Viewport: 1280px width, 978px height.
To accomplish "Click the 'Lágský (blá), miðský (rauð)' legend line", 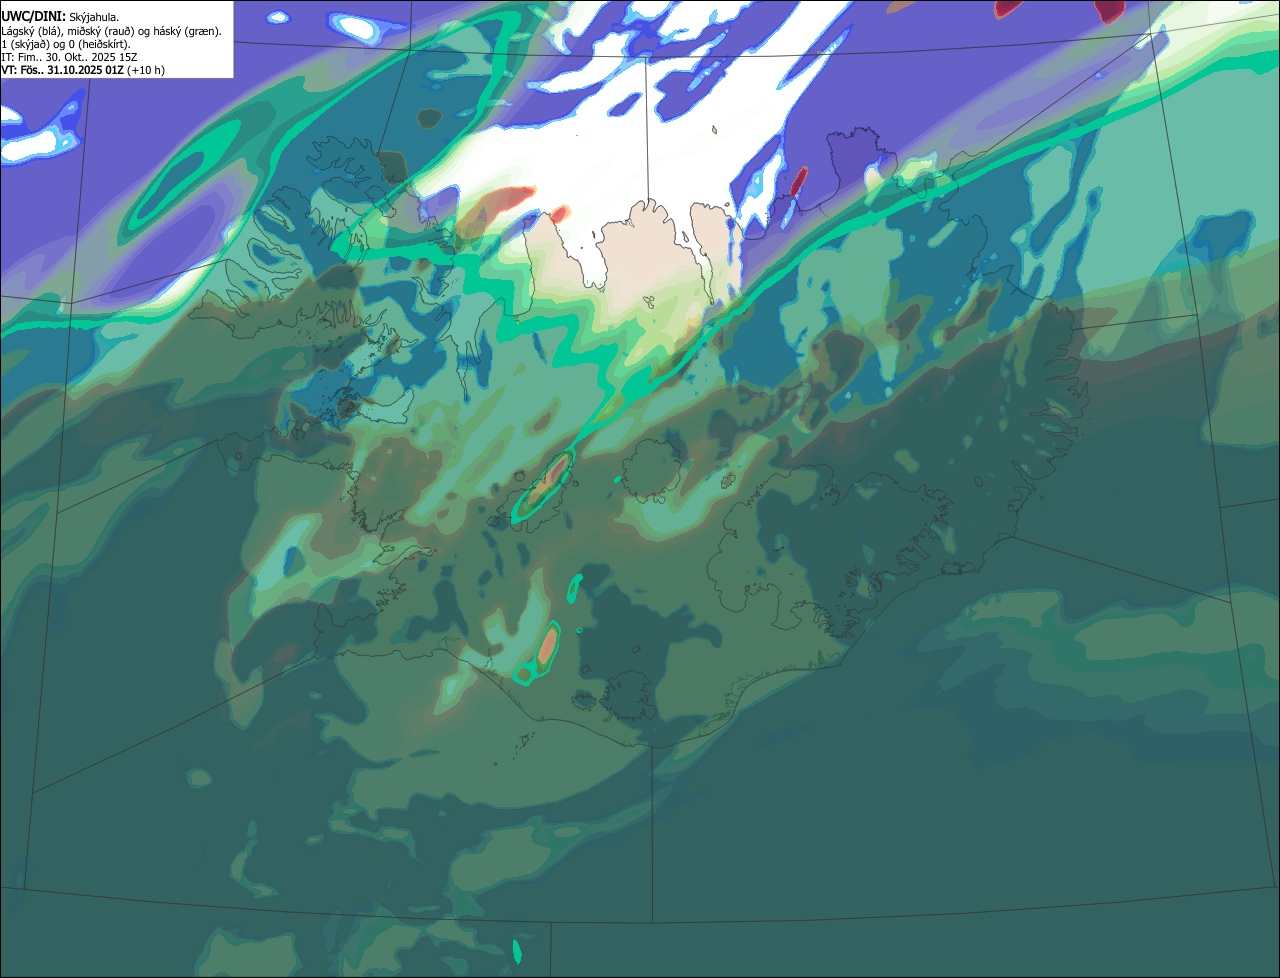I will click(111, 31).
